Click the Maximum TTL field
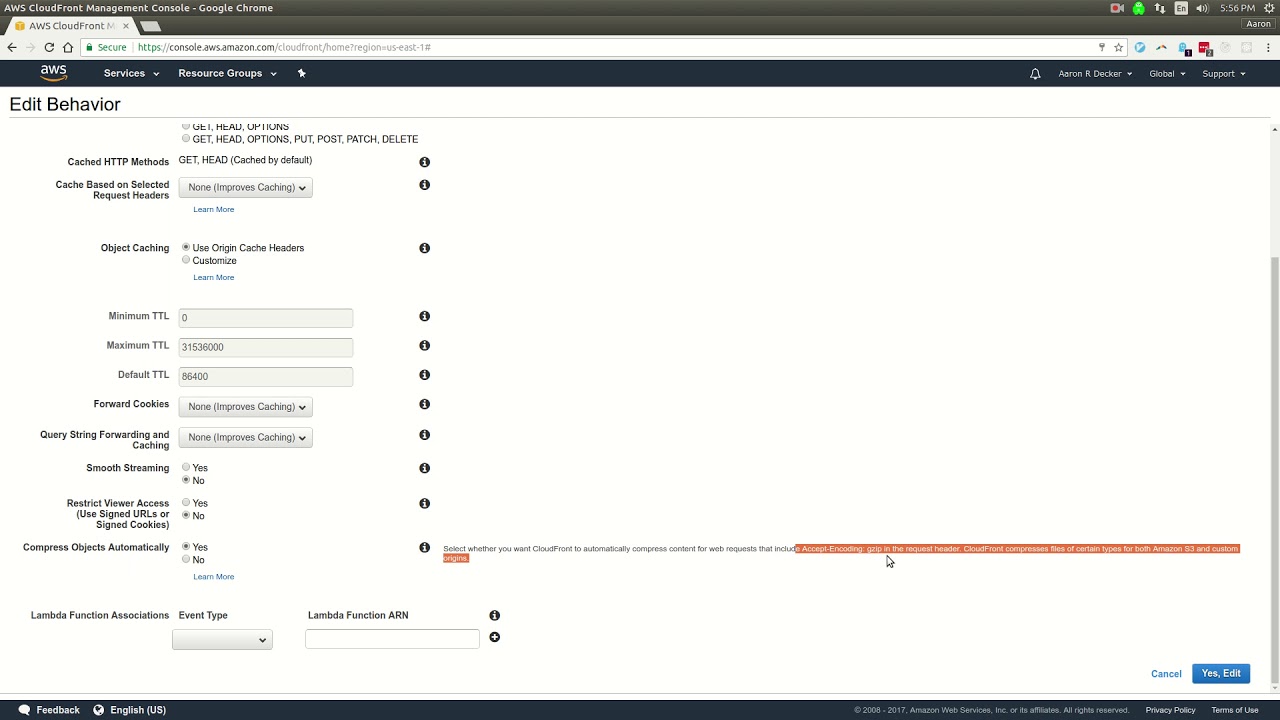This screenshot has width=1280, height=720. tap(266, 347)
